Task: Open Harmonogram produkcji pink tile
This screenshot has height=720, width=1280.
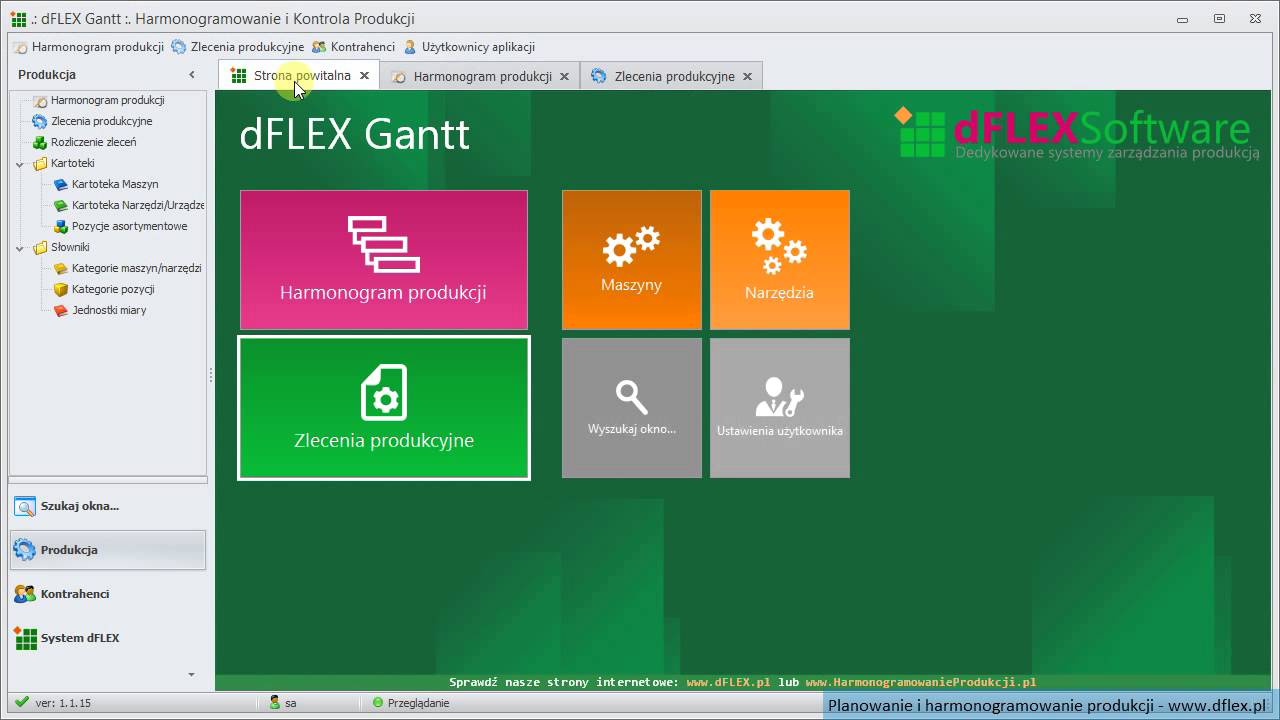Action: point(384,260)
